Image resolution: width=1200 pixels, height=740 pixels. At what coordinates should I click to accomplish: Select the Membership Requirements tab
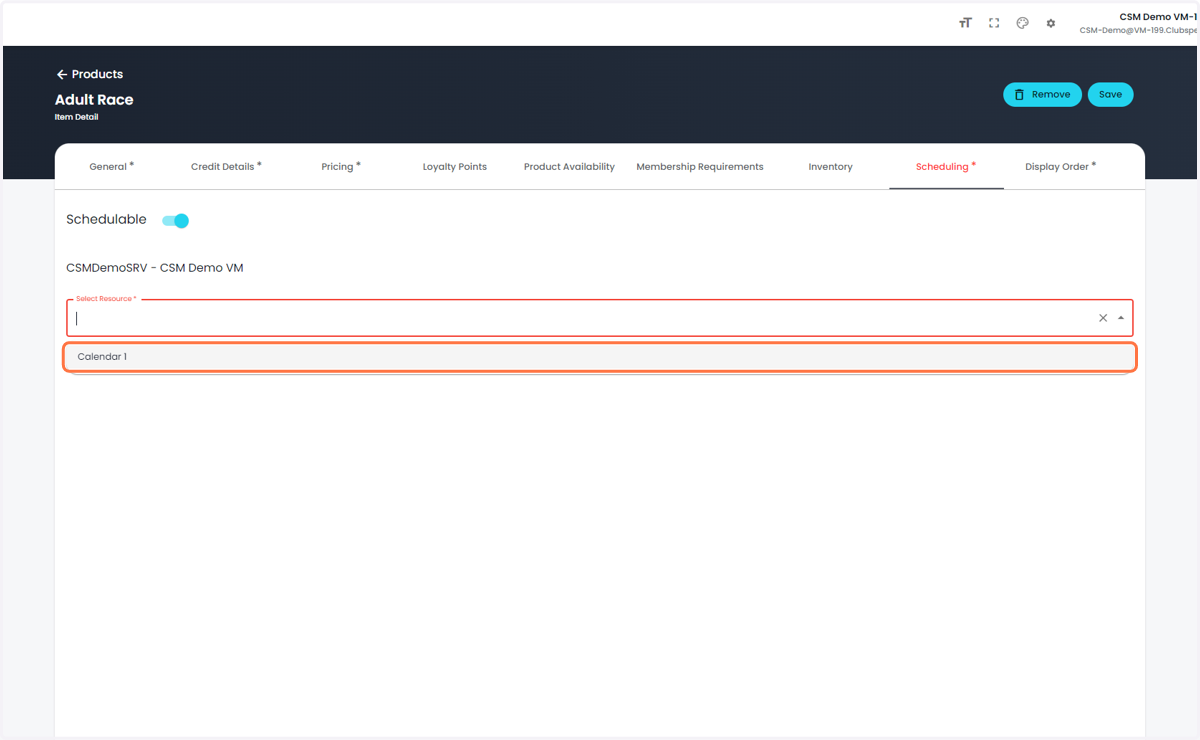click(x=700, y=166)
